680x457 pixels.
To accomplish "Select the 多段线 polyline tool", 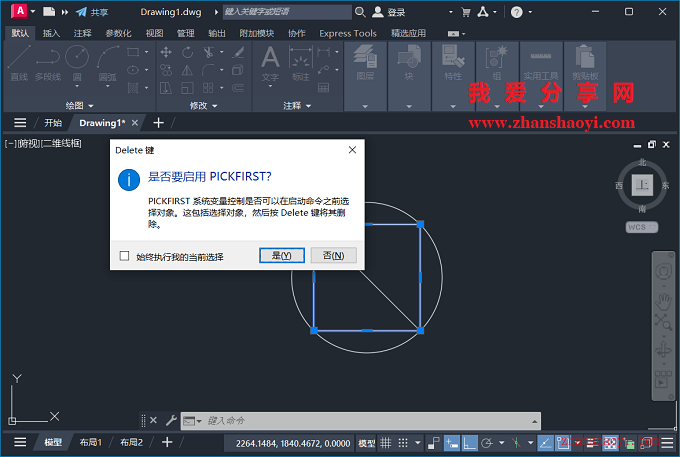I will (x=48, y=63).
